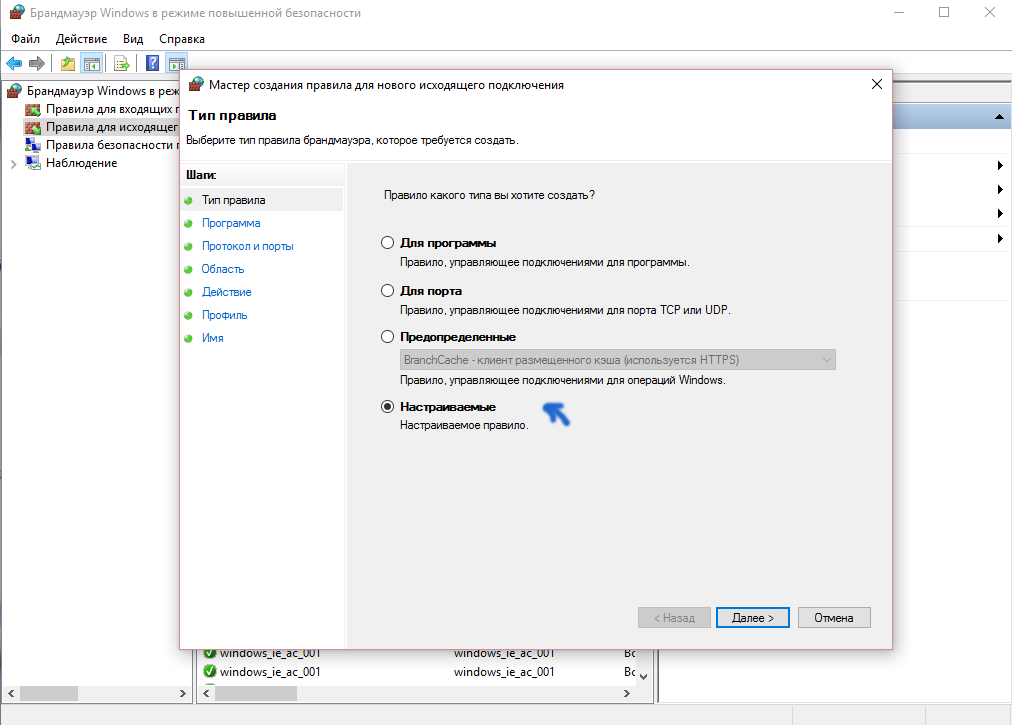1012x725 pixels.
Task: Click the < Назад button
Action: (x=674, y=617)
